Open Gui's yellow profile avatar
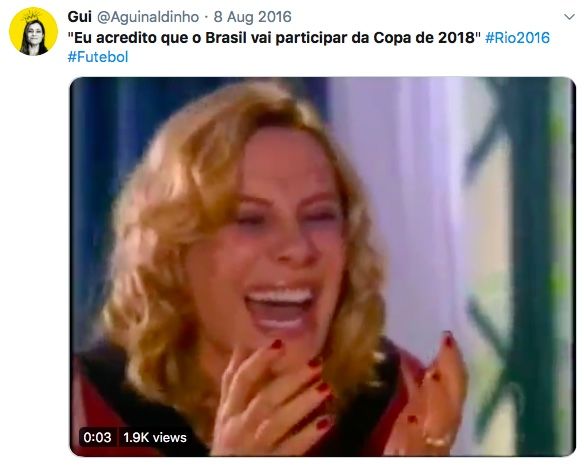584x467 pixels. [x=34, y=32]
